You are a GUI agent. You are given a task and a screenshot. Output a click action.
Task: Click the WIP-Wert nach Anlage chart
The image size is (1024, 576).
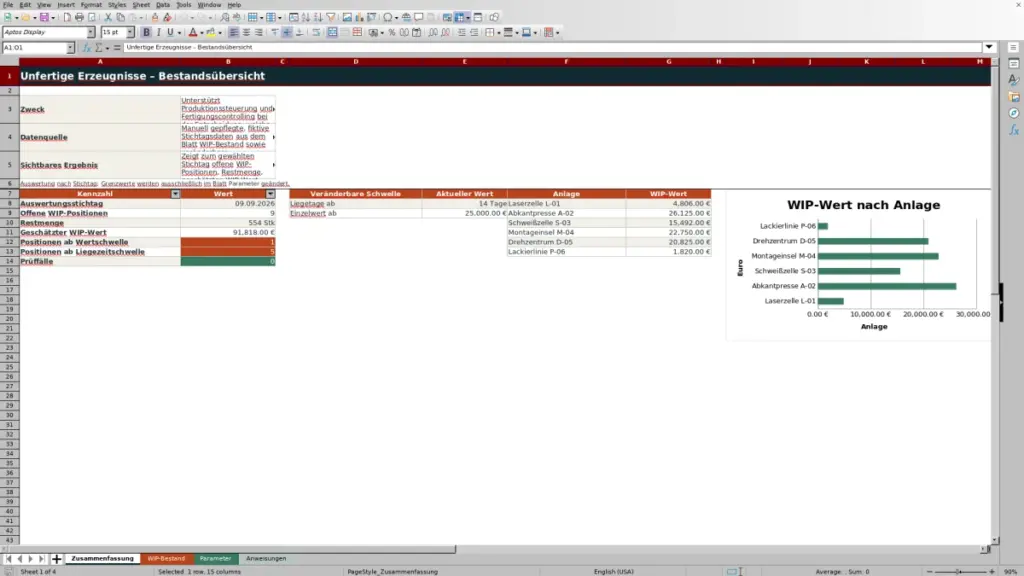point(858,266)
